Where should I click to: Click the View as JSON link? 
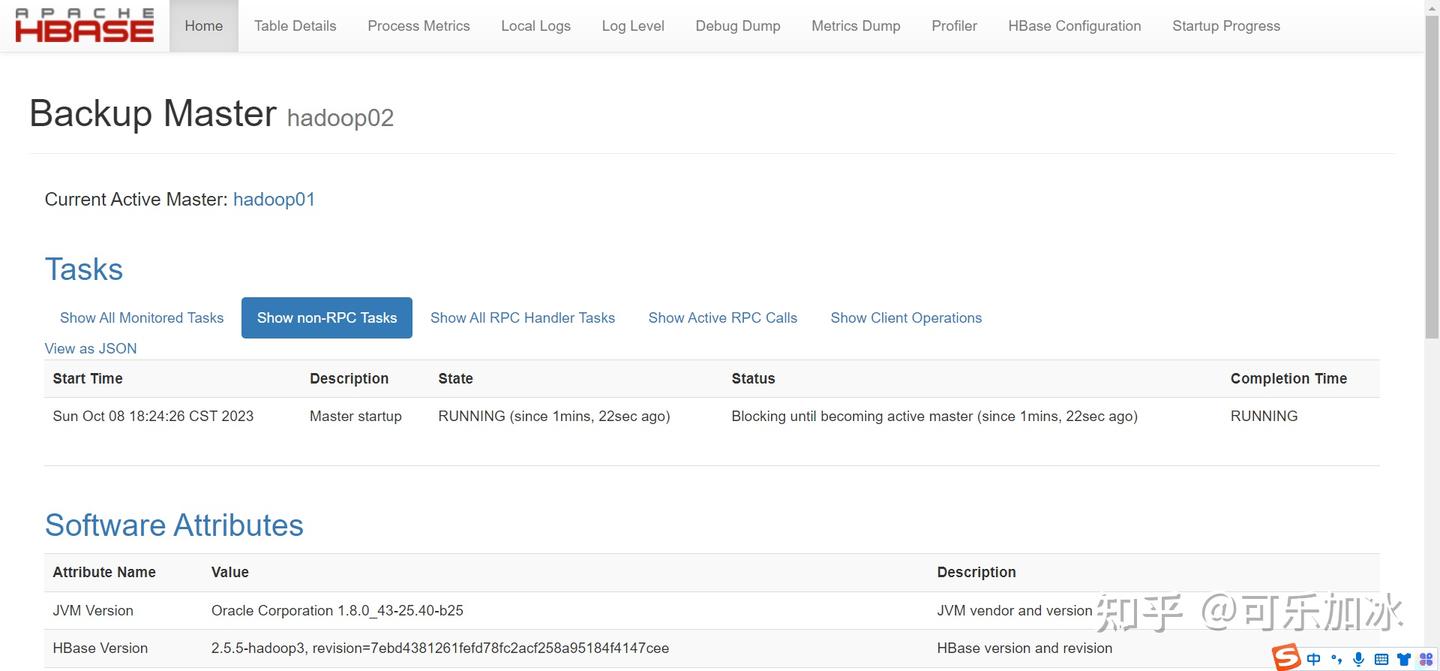coord(91,348)
